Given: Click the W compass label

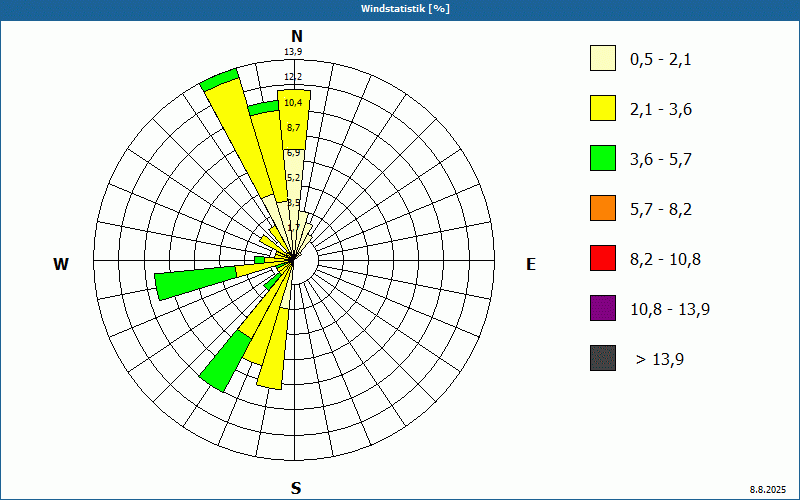Looking at the screenshot, I should tap(61, 264).
